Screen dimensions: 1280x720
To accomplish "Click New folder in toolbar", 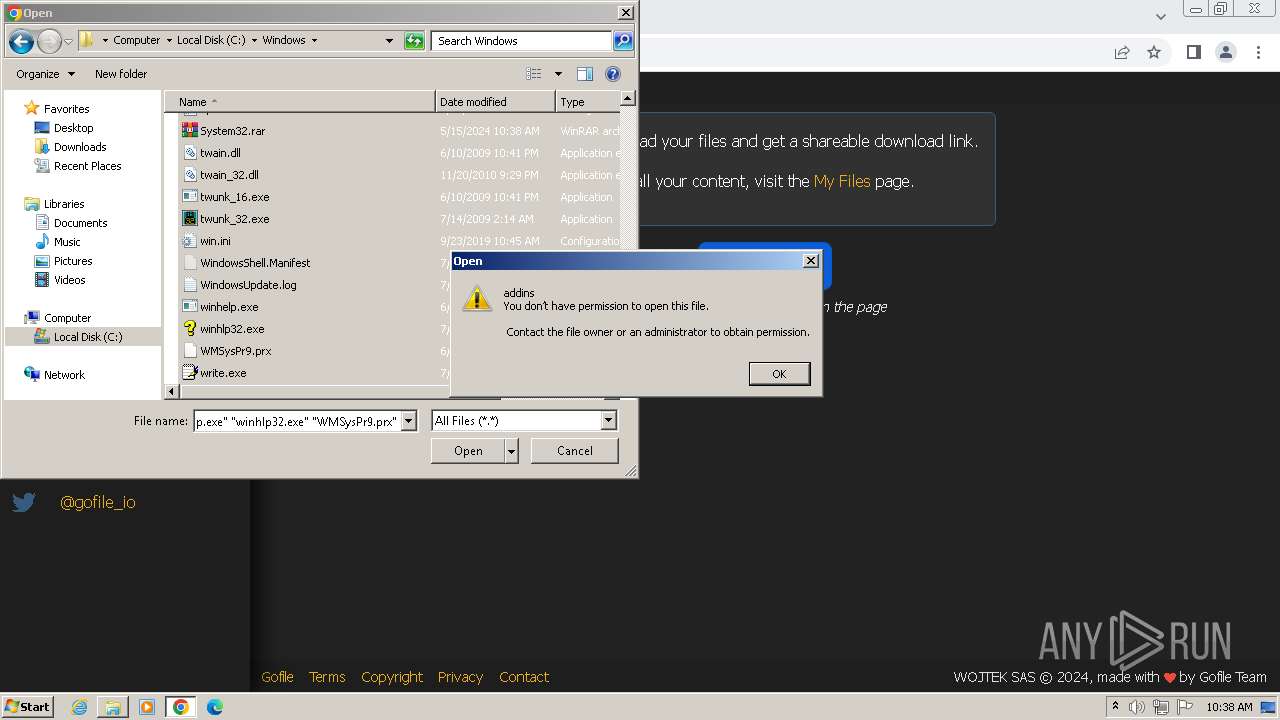I will click(x=121, y=74).
